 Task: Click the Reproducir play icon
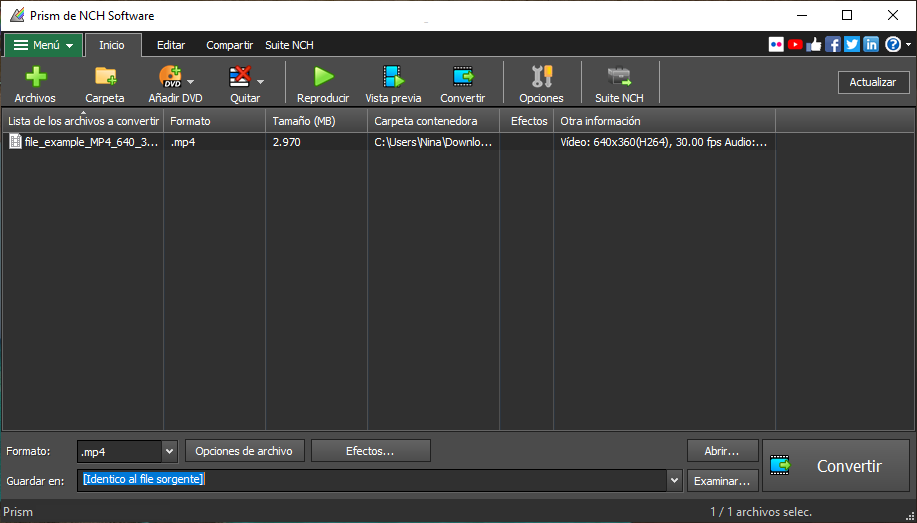click(x=323, y=77)
